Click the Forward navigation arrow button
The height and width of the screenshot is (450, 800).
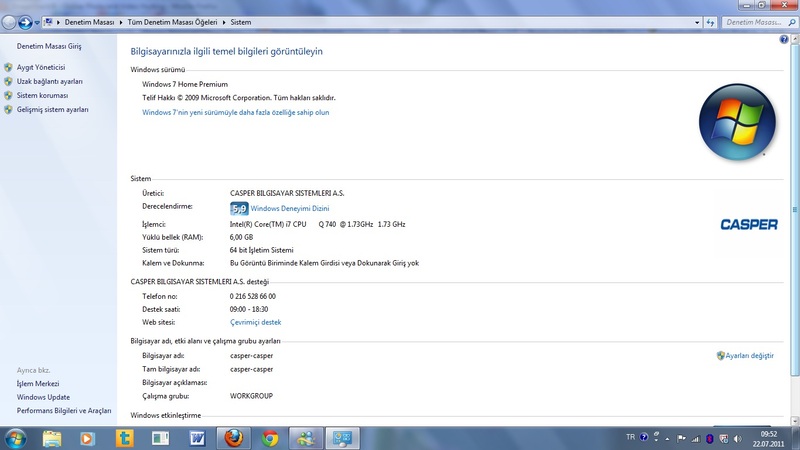pos(25,22)
